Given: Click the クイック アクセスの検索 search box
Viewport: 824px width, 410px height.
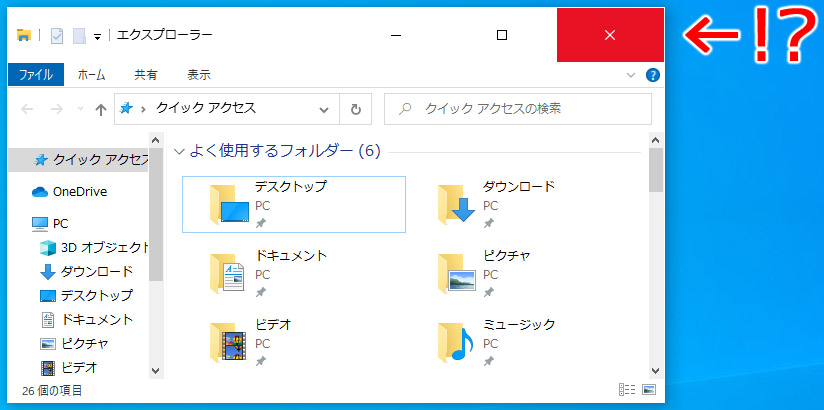Looking at the screenshot, I should [x=518, y=109].
